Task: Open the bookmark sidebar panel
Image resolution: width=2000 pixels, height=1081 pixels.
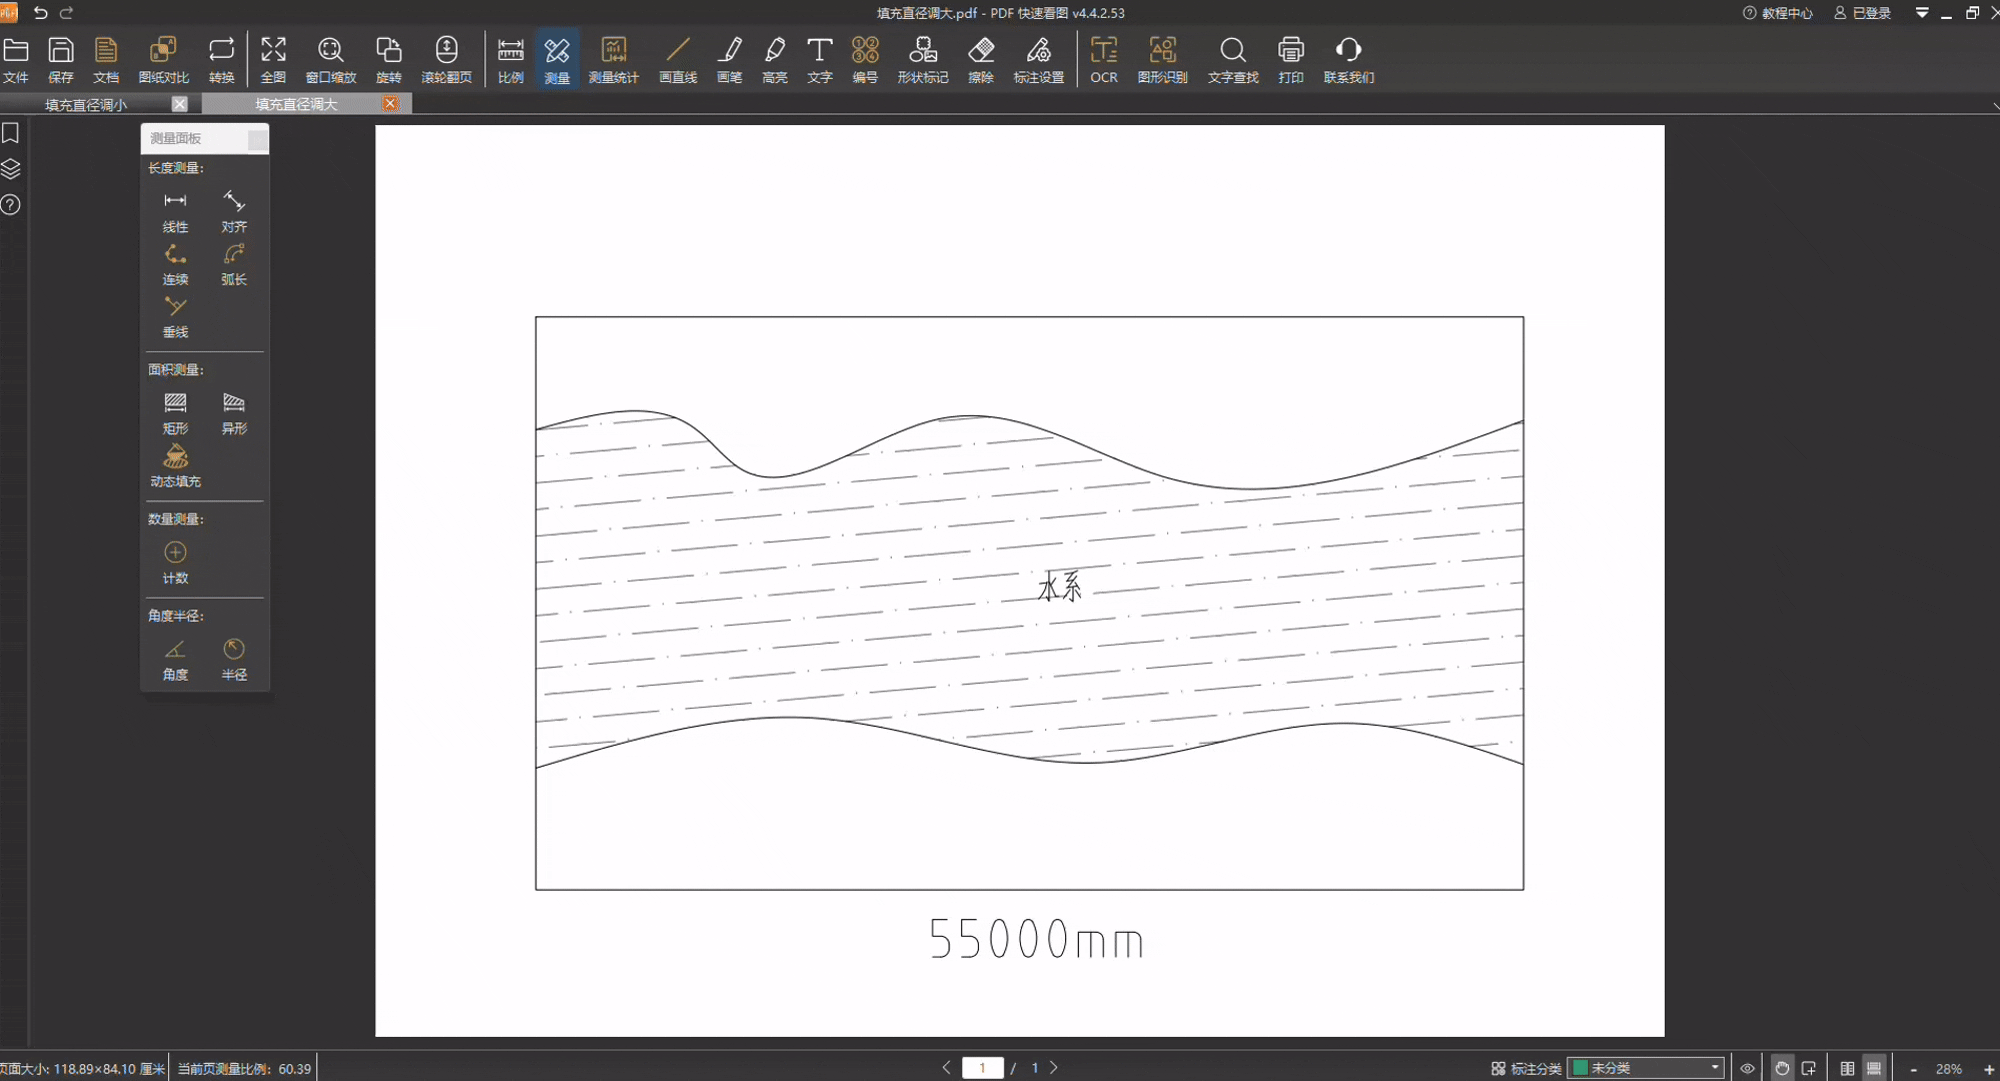Action: [11, 133]
